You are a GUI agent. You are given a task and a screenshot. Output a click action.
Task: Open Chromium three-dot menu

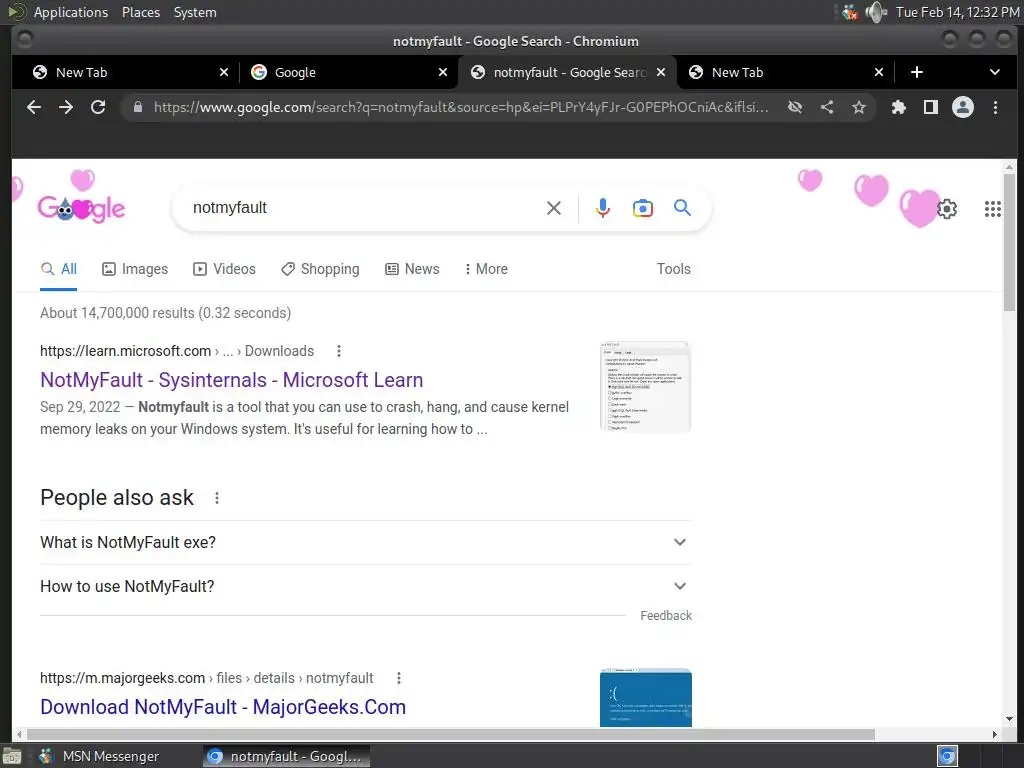(x=995, y=107)
